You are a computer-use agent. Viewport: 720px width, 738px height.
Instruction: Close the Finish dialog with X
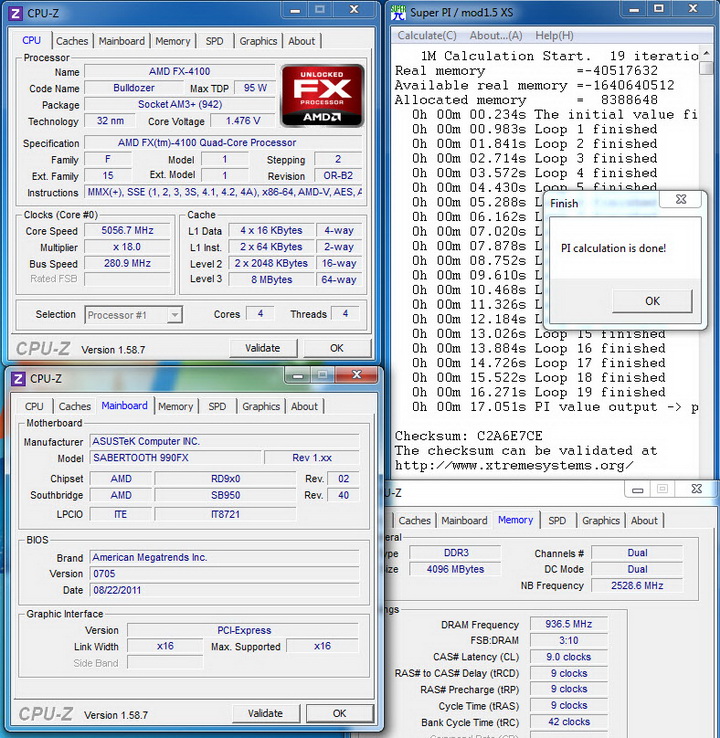(680, 199)
